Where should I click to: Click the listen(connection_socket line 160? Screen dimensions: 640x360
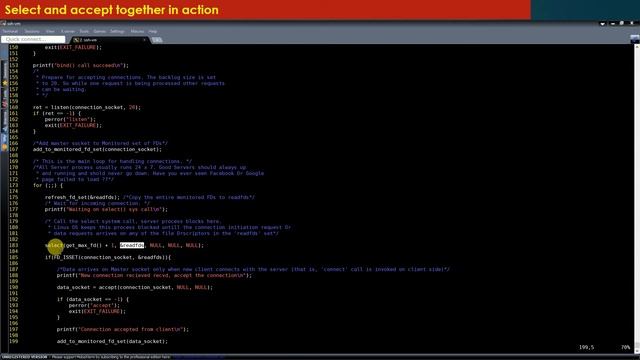click(87, 107)
